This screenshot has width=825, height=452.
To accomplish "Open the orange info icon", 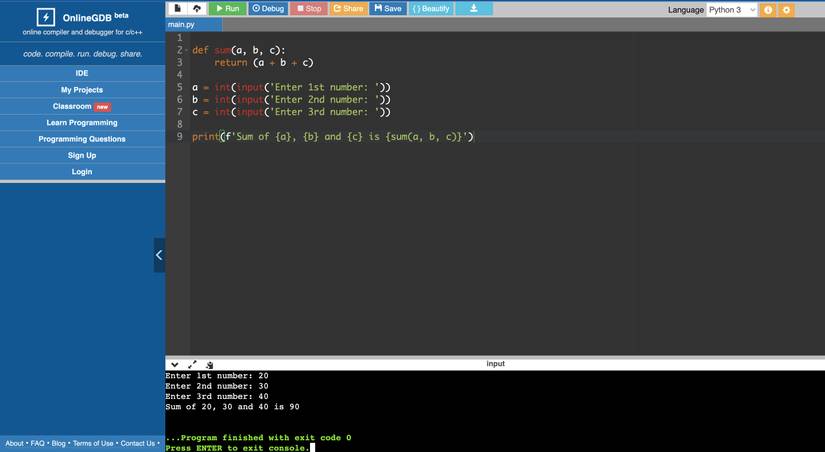I will (768, 9).
